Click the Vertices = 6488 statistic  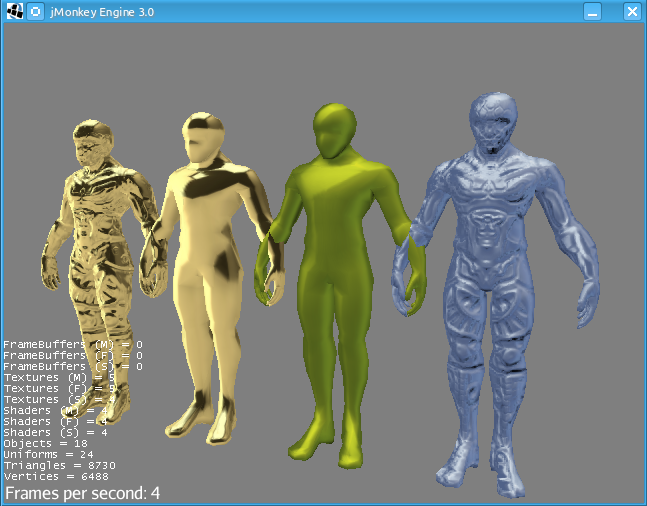tap(55, 477)
